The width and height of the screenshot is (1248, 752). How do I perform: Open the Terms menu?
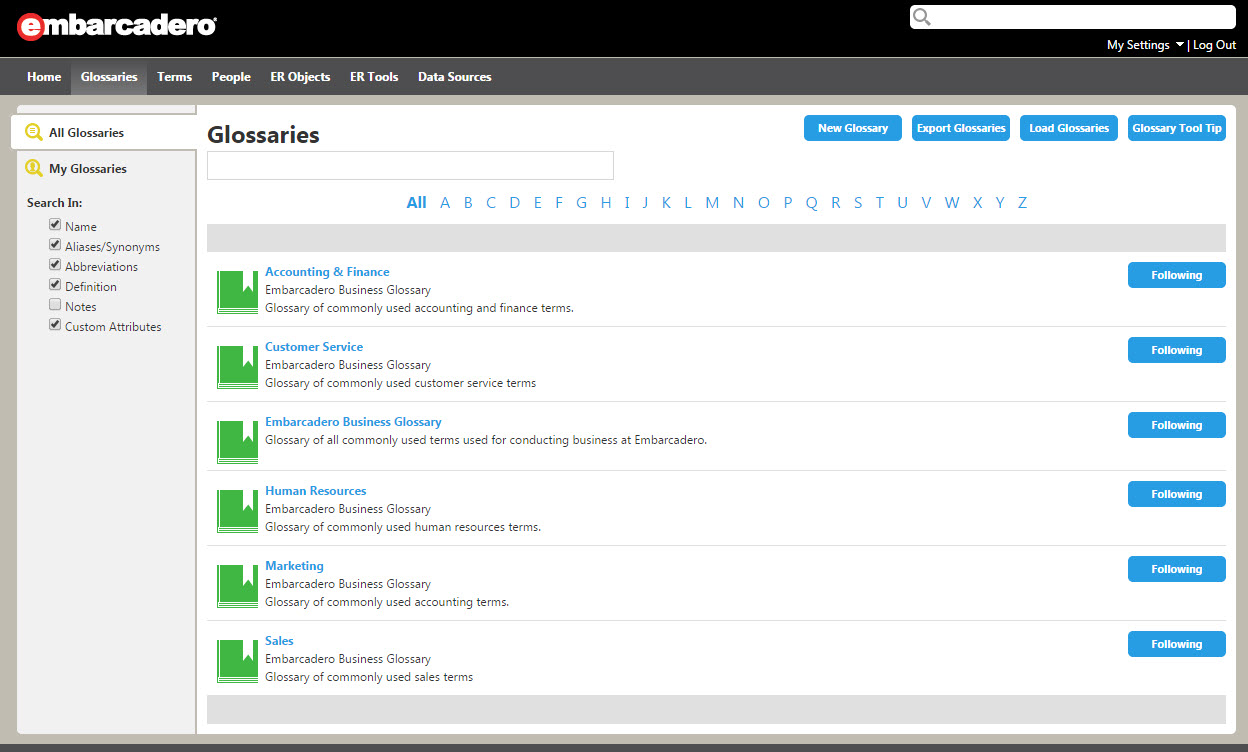pyautogui.click(x=174, y=77)
